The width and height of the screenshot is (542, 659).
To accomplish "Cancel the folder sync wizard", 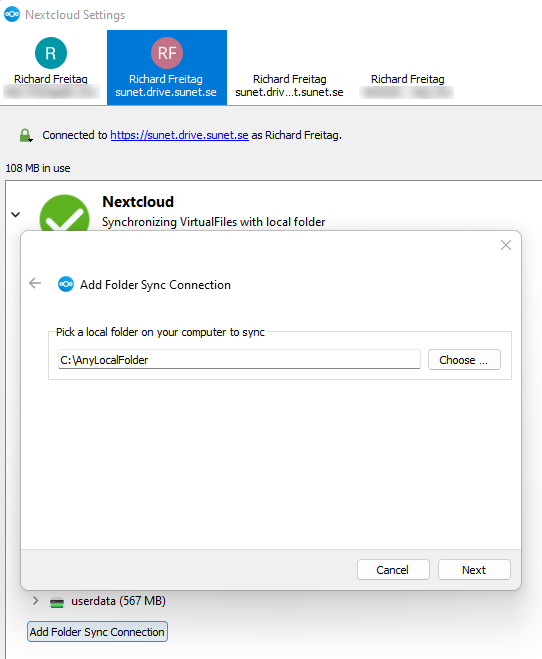I will click(x=393, y=569).
